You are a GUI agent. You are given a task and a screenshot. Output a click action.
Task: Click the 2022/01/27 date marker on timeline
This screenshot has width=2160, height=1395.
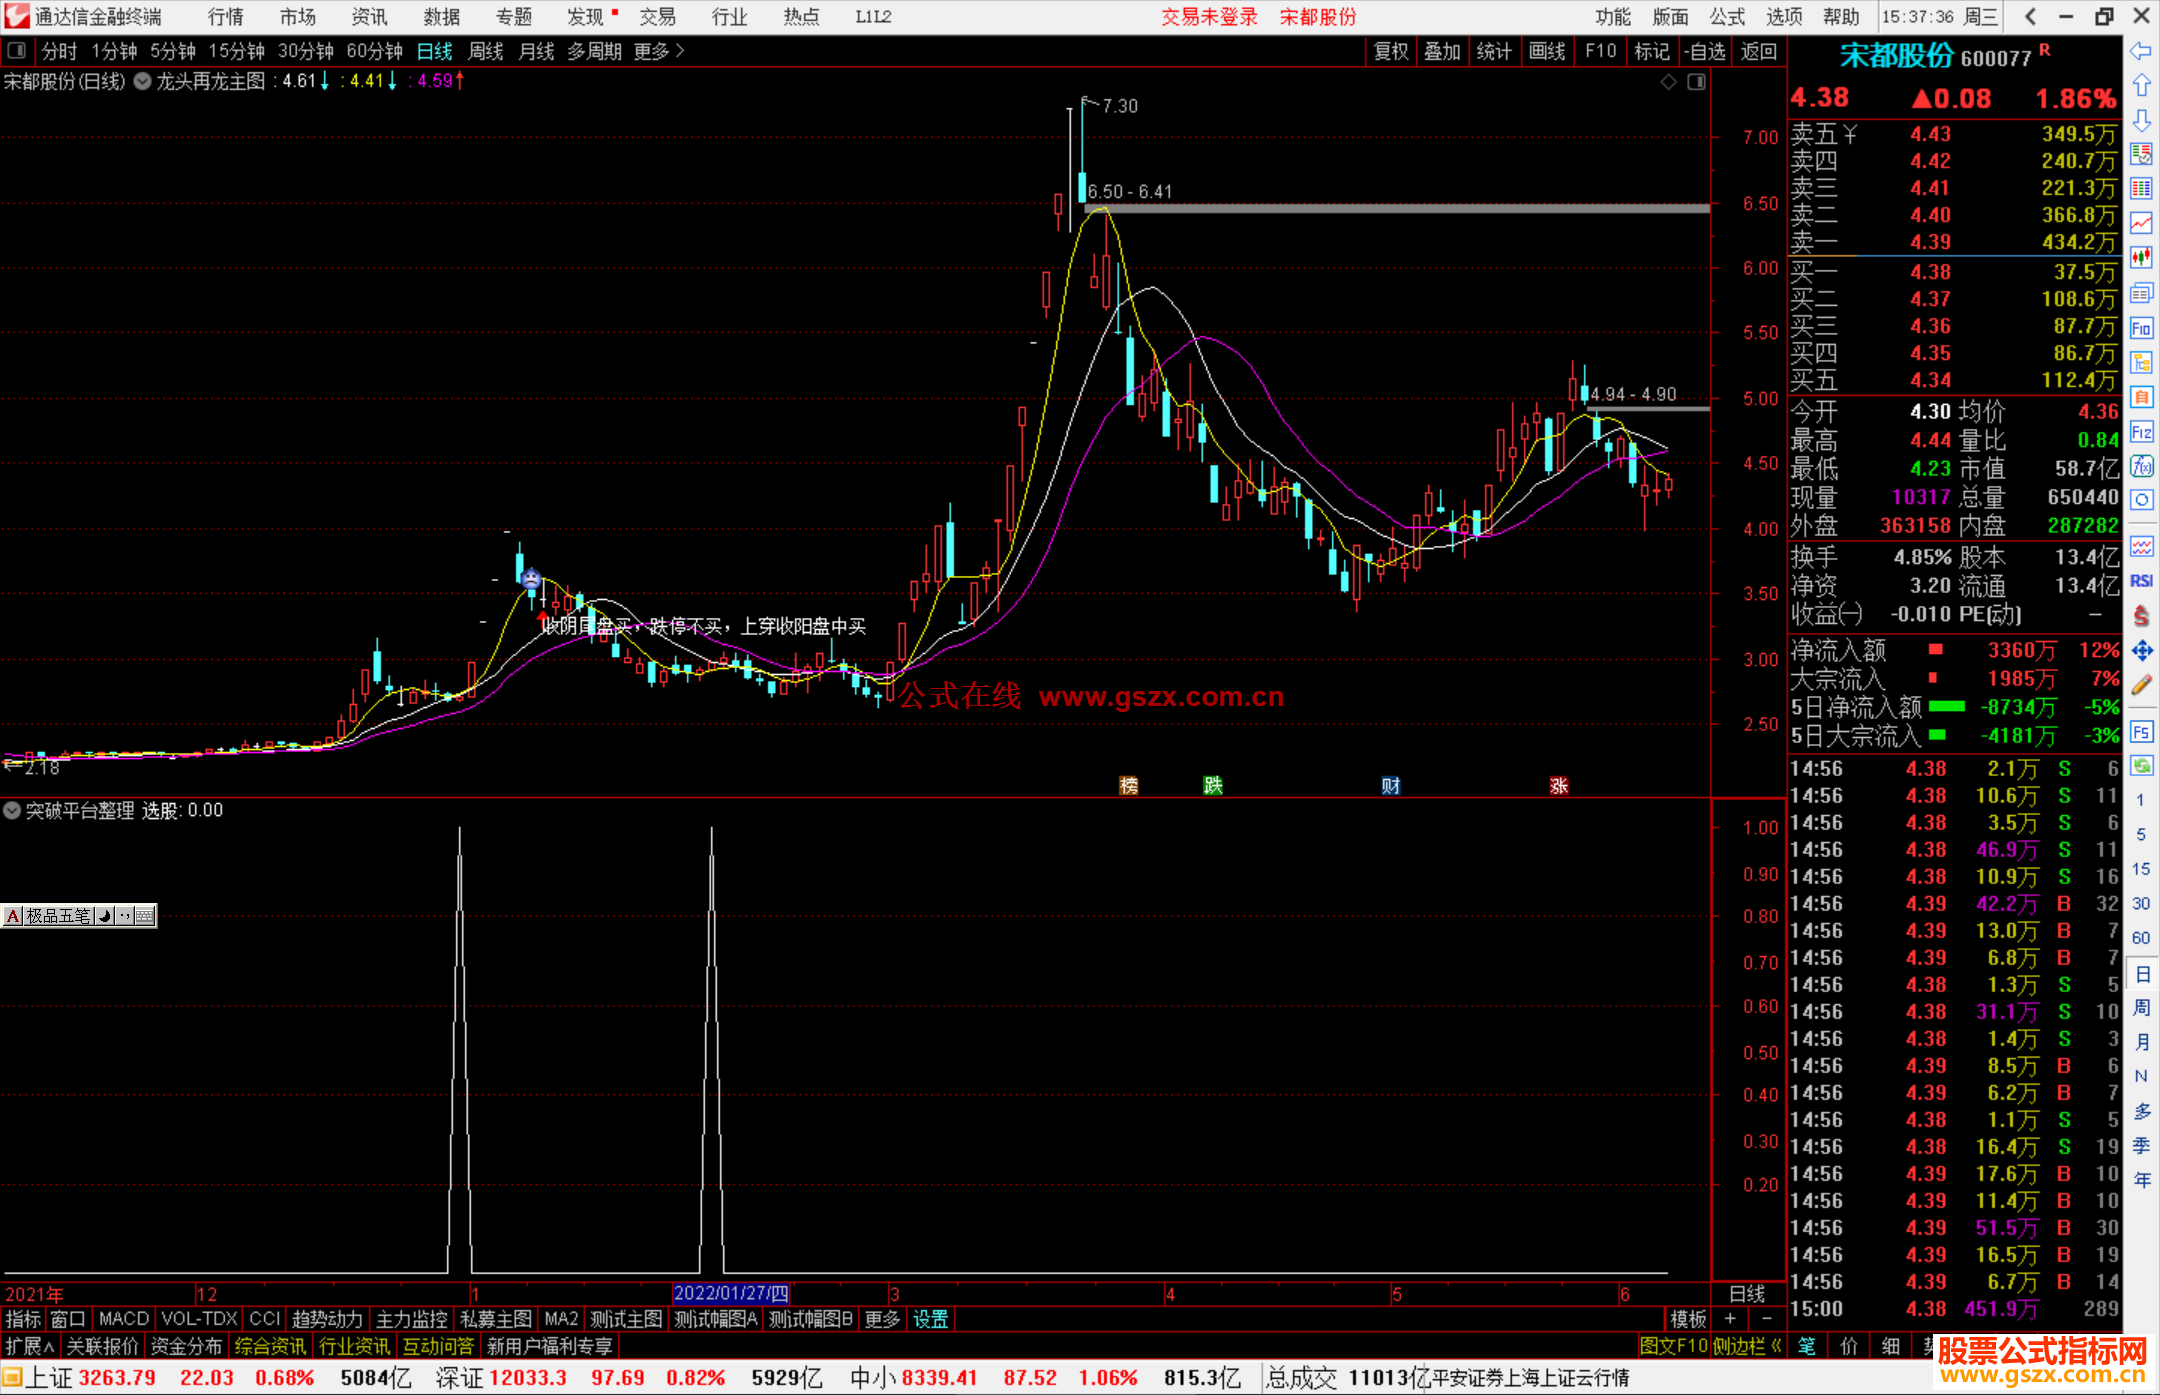(731, 1294)
